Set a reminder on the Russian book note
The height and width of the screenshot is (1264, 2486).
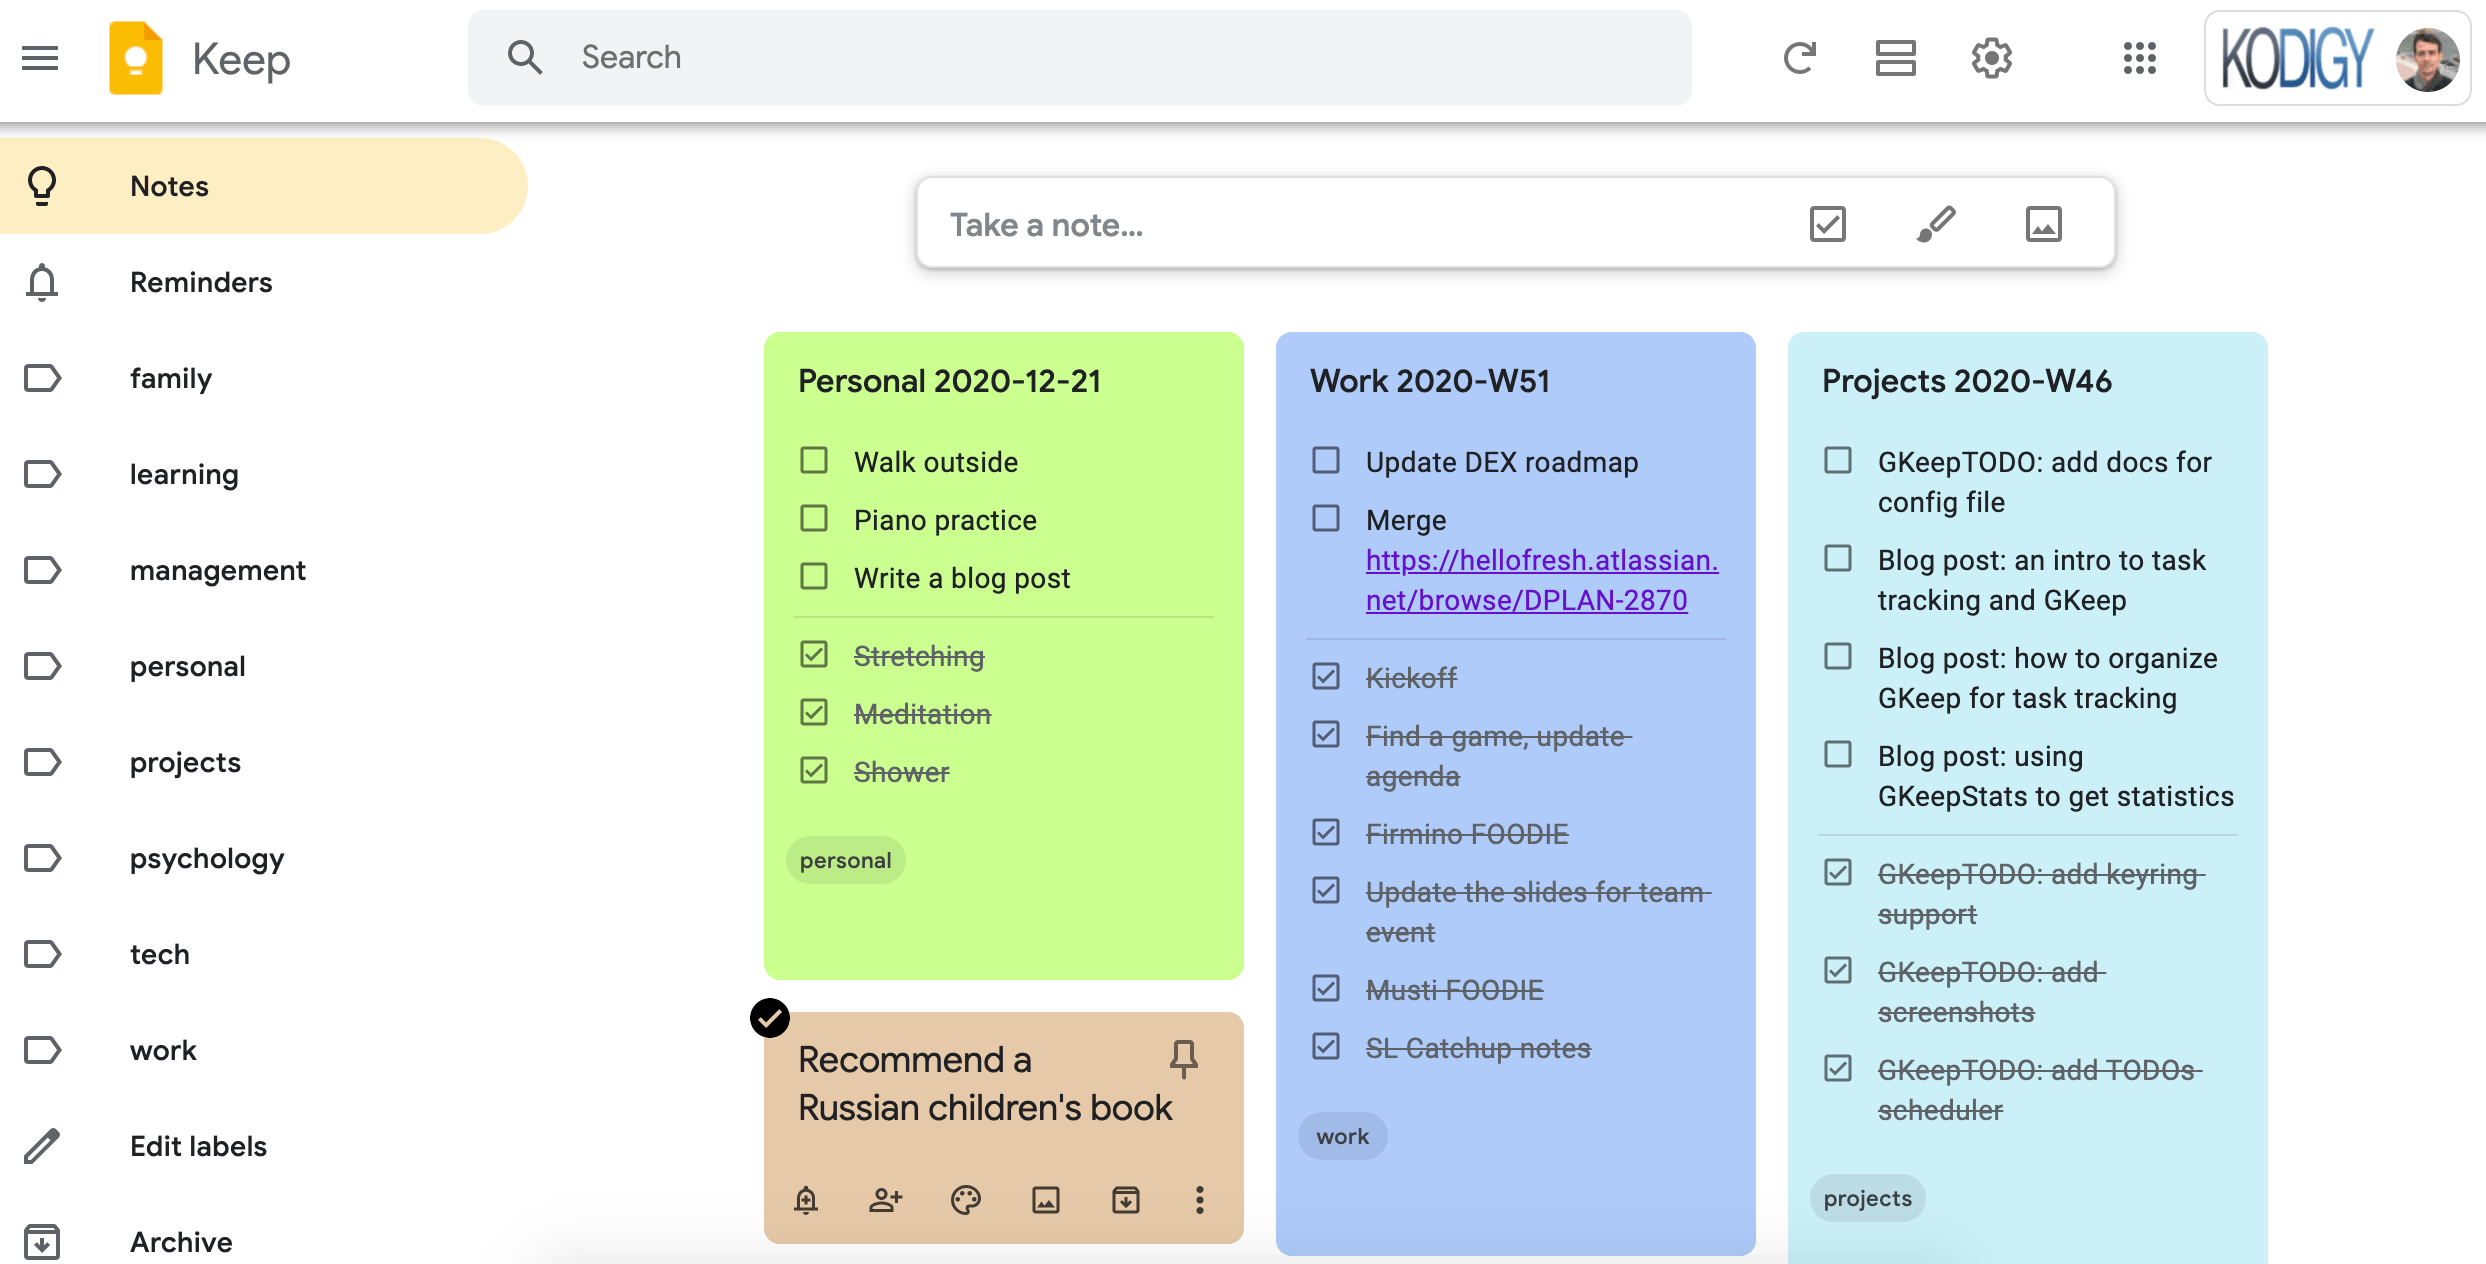(806, 1200)
